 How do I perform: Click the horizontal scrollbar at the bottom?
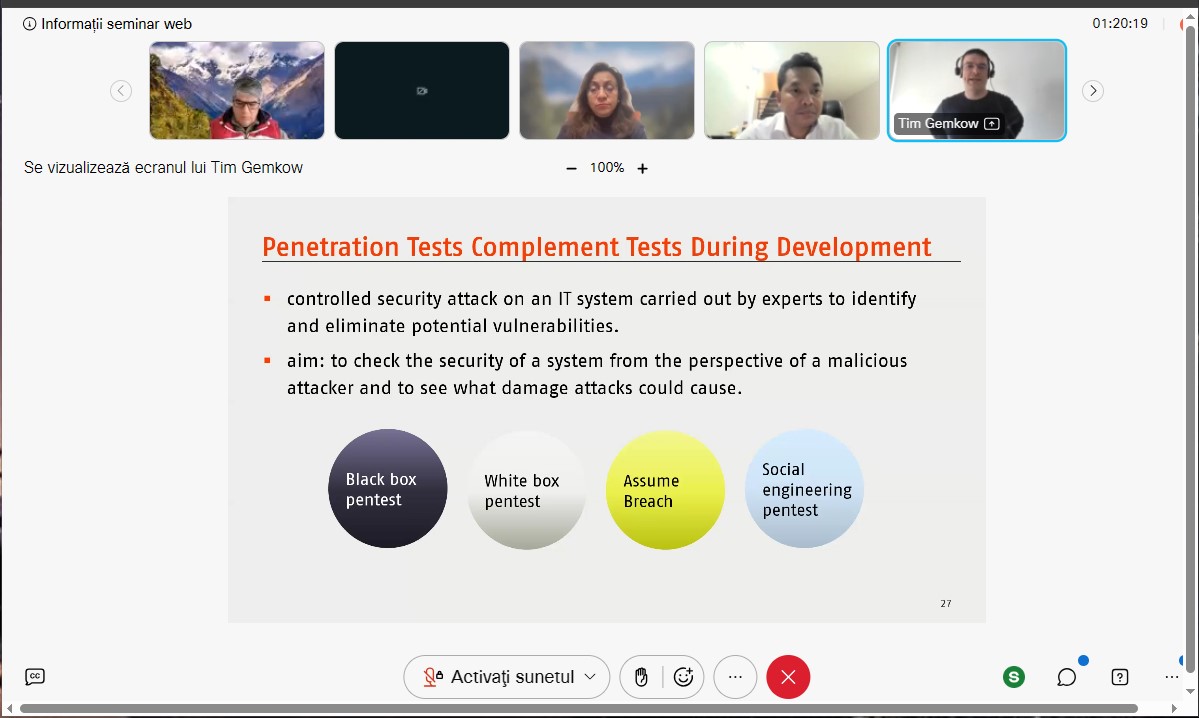580,709
